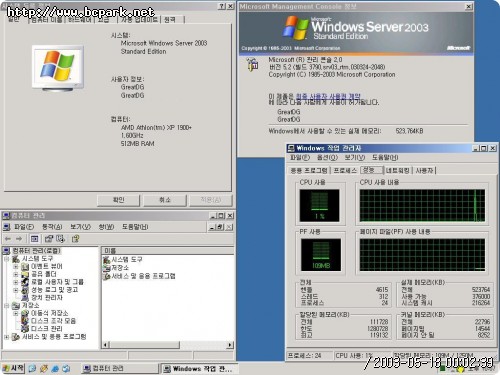The width and height of the screenshot is (500, 375).
Task: Click the 확인 button in System Properties
Action: 118,200
